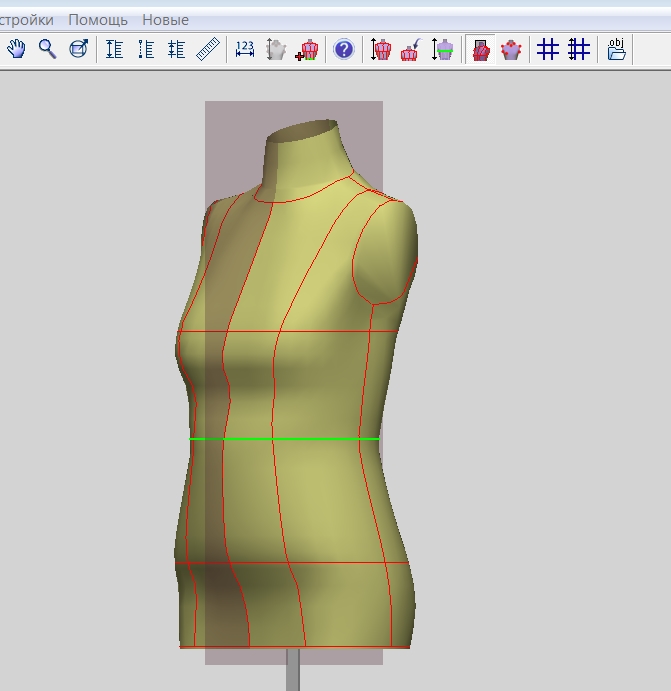Open an OBJ file via folder icon
Viewport: 671px width, 691px height.
(616, 49)
